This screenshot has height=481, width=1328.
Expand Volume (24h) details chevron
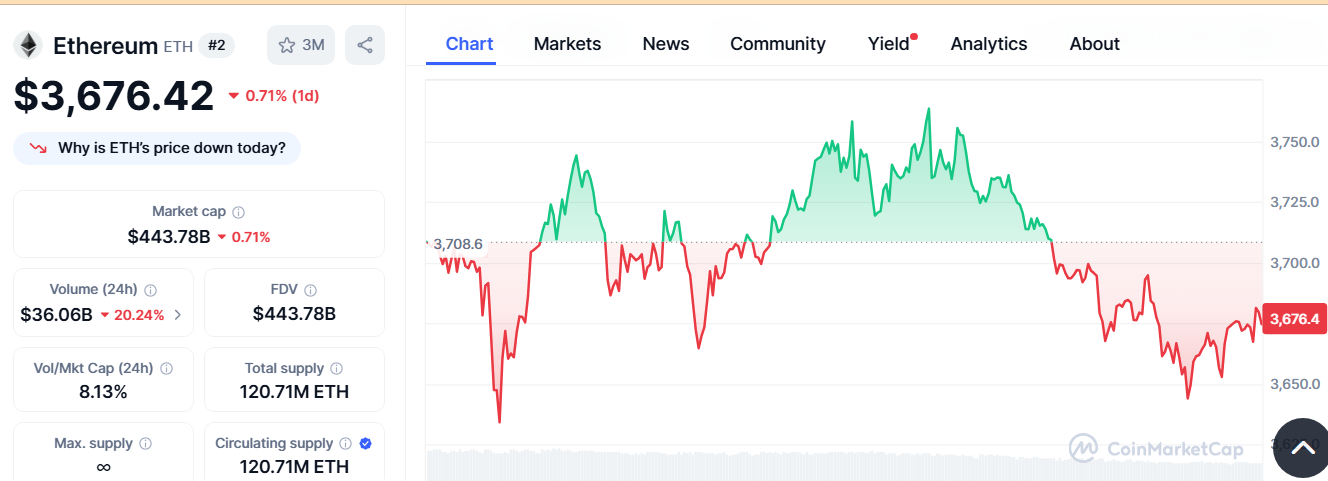[x=178, y=315]
